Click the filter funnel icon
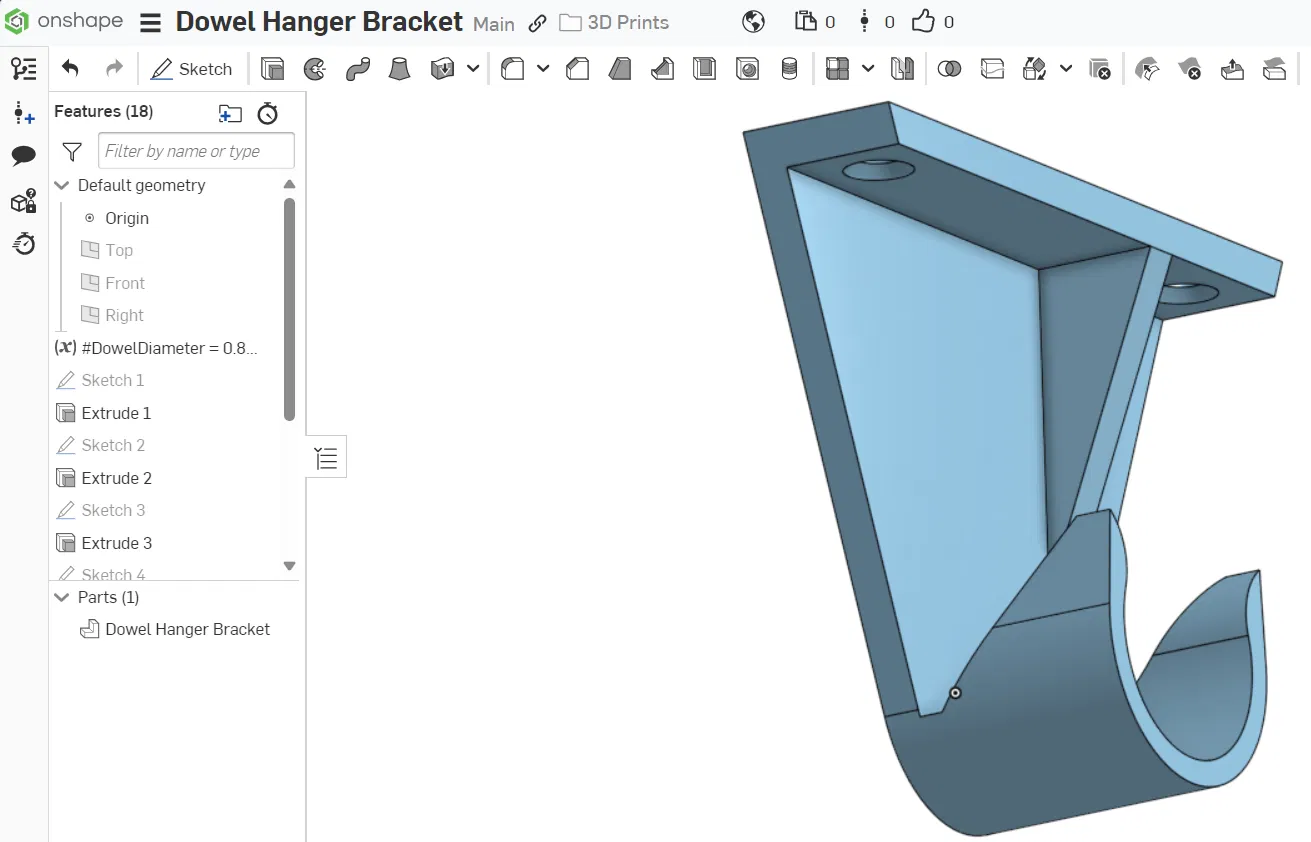 pos(72,151)
